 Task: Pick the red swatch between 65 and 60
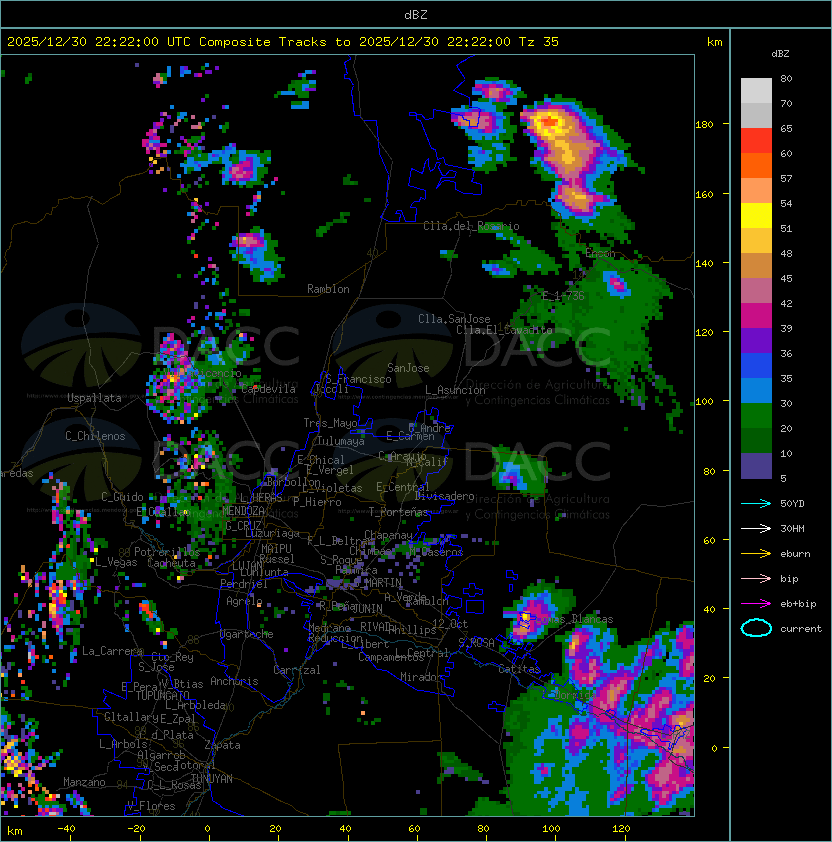point(756,141)
